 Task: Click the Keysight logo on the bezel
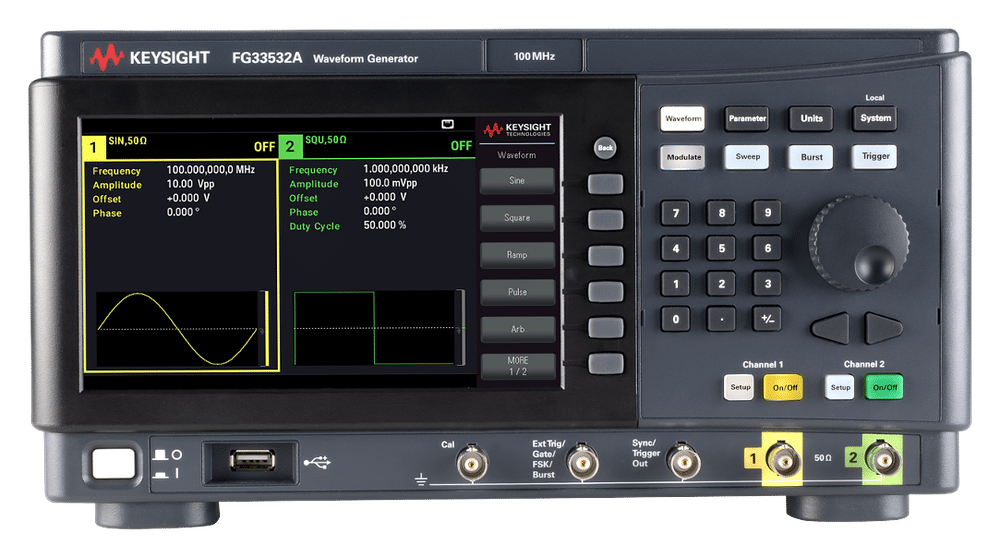(150, 57)
